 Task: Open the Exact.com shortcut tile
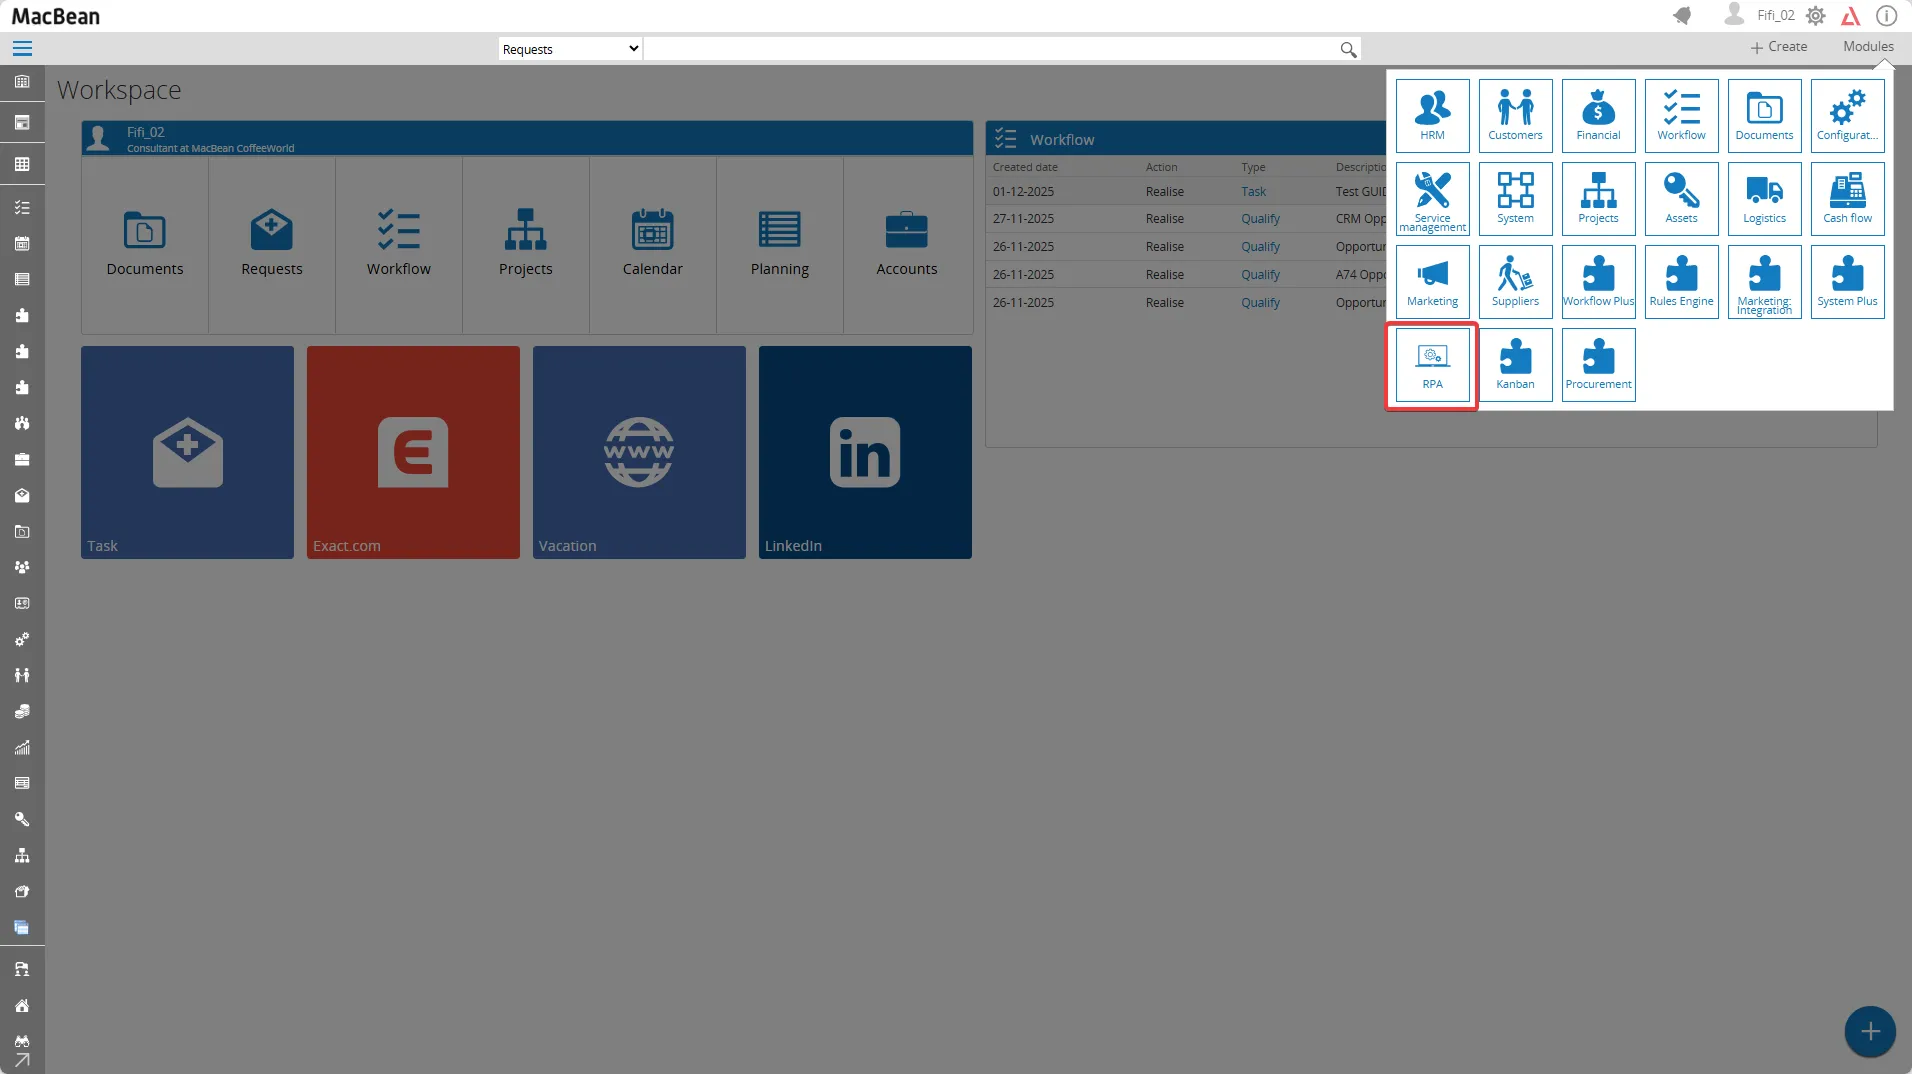[x=412, y=452]
